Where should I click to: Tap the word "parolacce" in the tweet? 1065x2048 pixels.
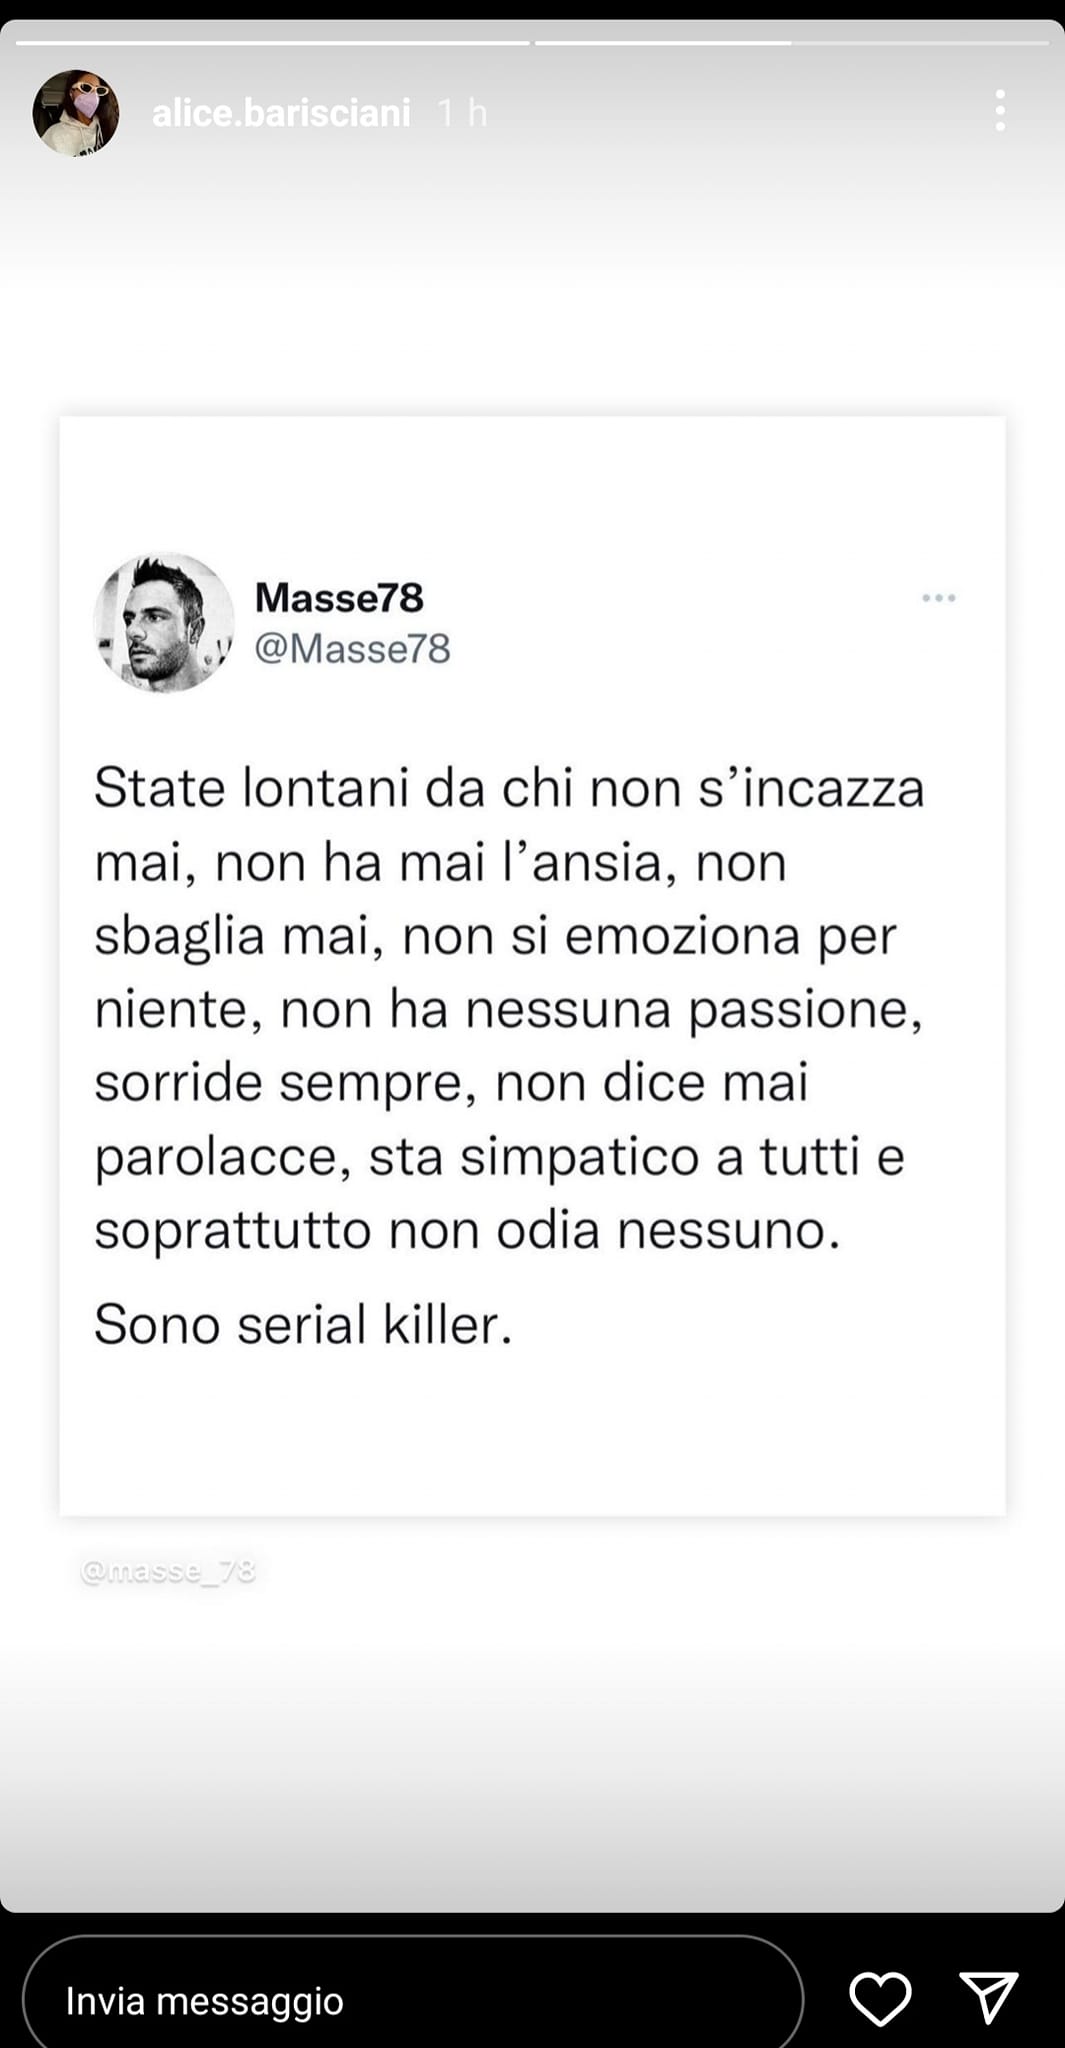[221, 1157]
